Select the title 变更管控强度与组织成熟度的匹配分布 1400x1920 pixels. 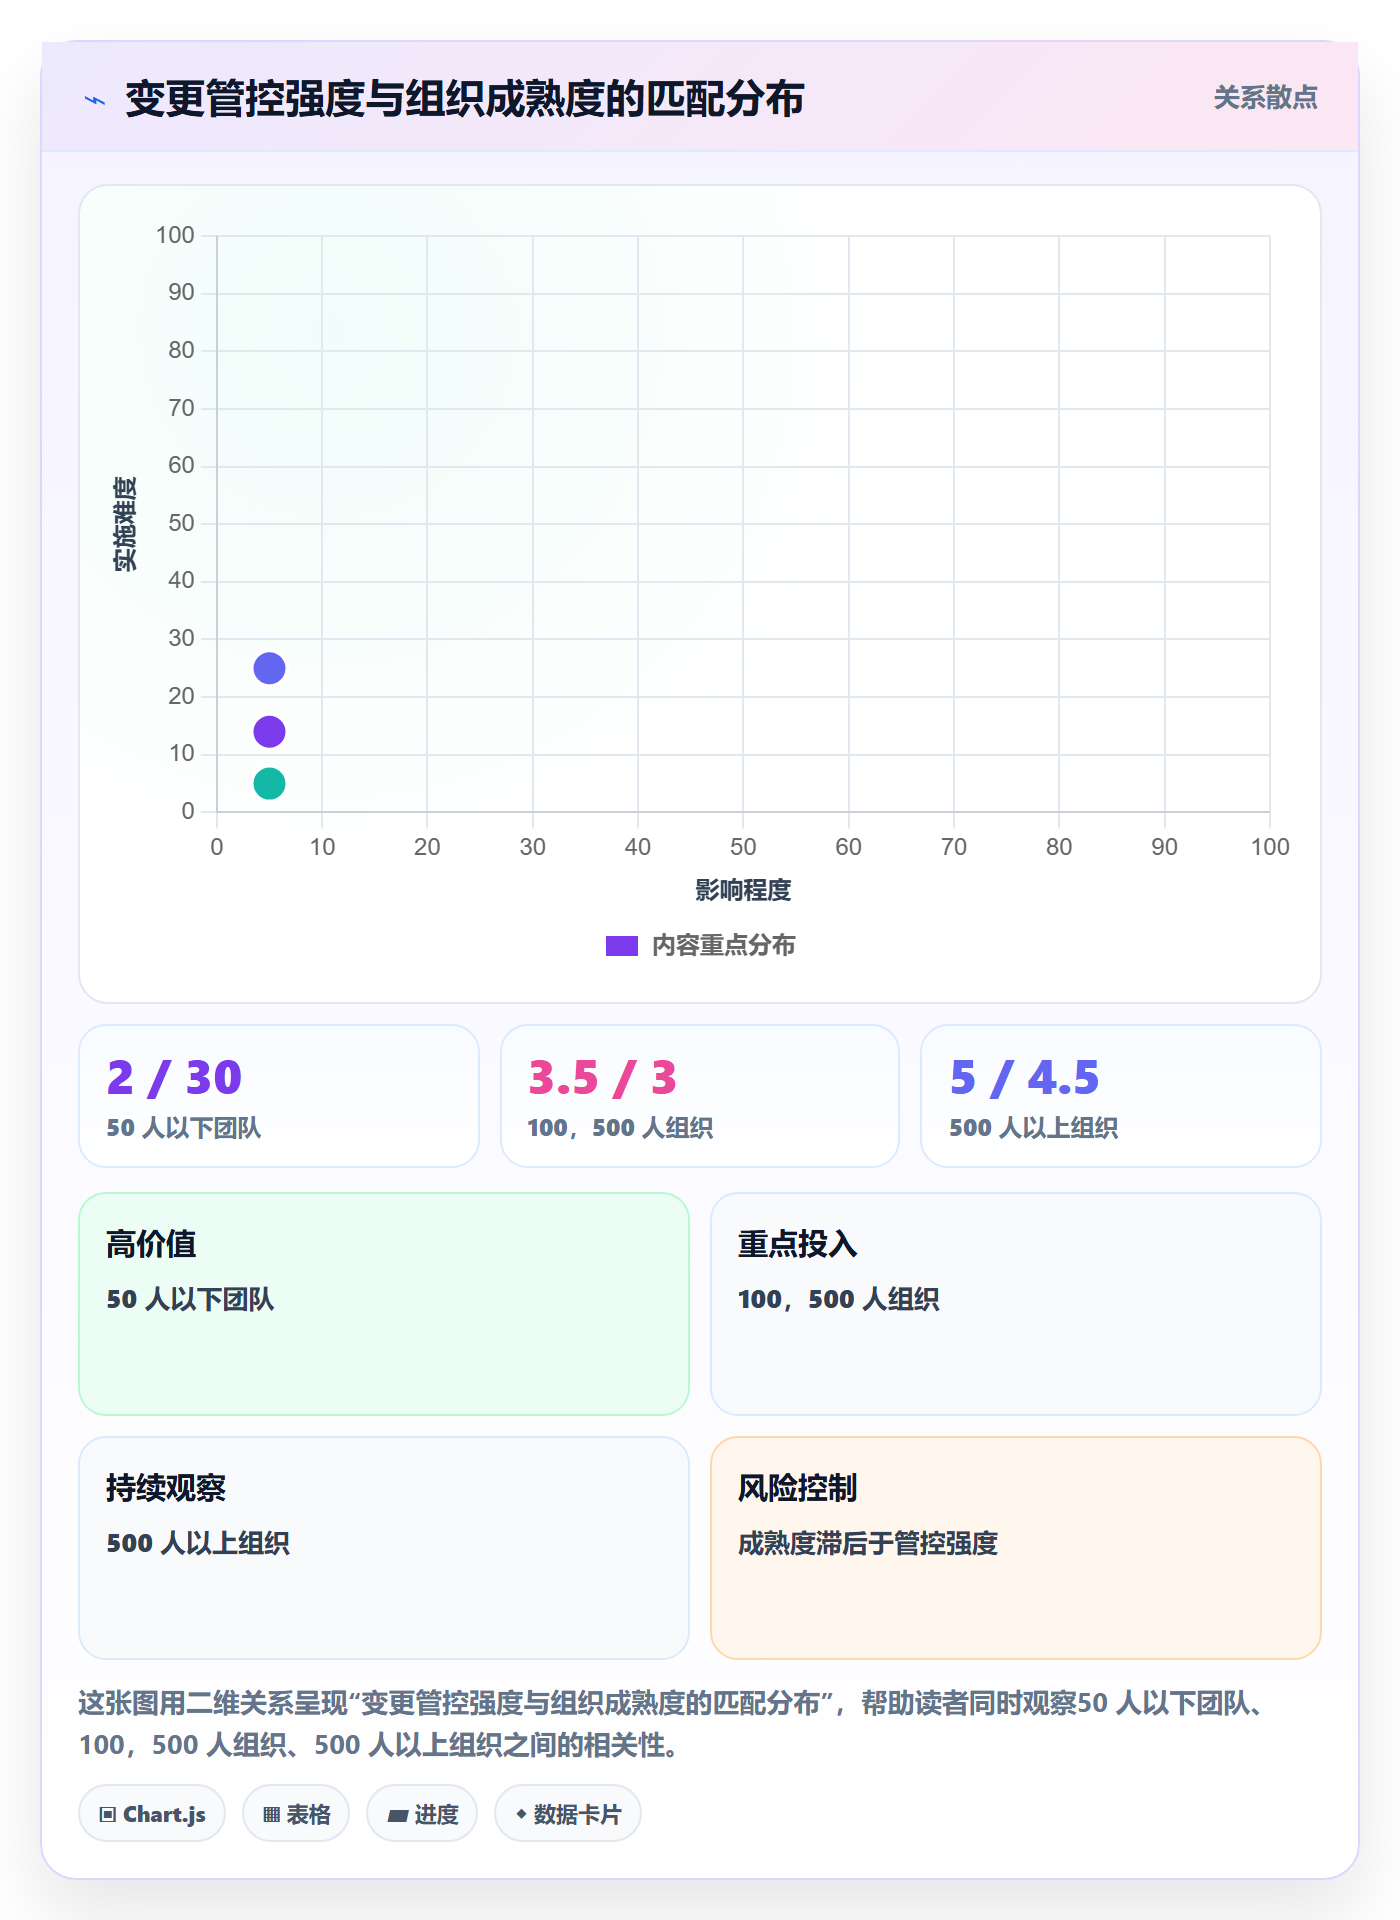465,99
